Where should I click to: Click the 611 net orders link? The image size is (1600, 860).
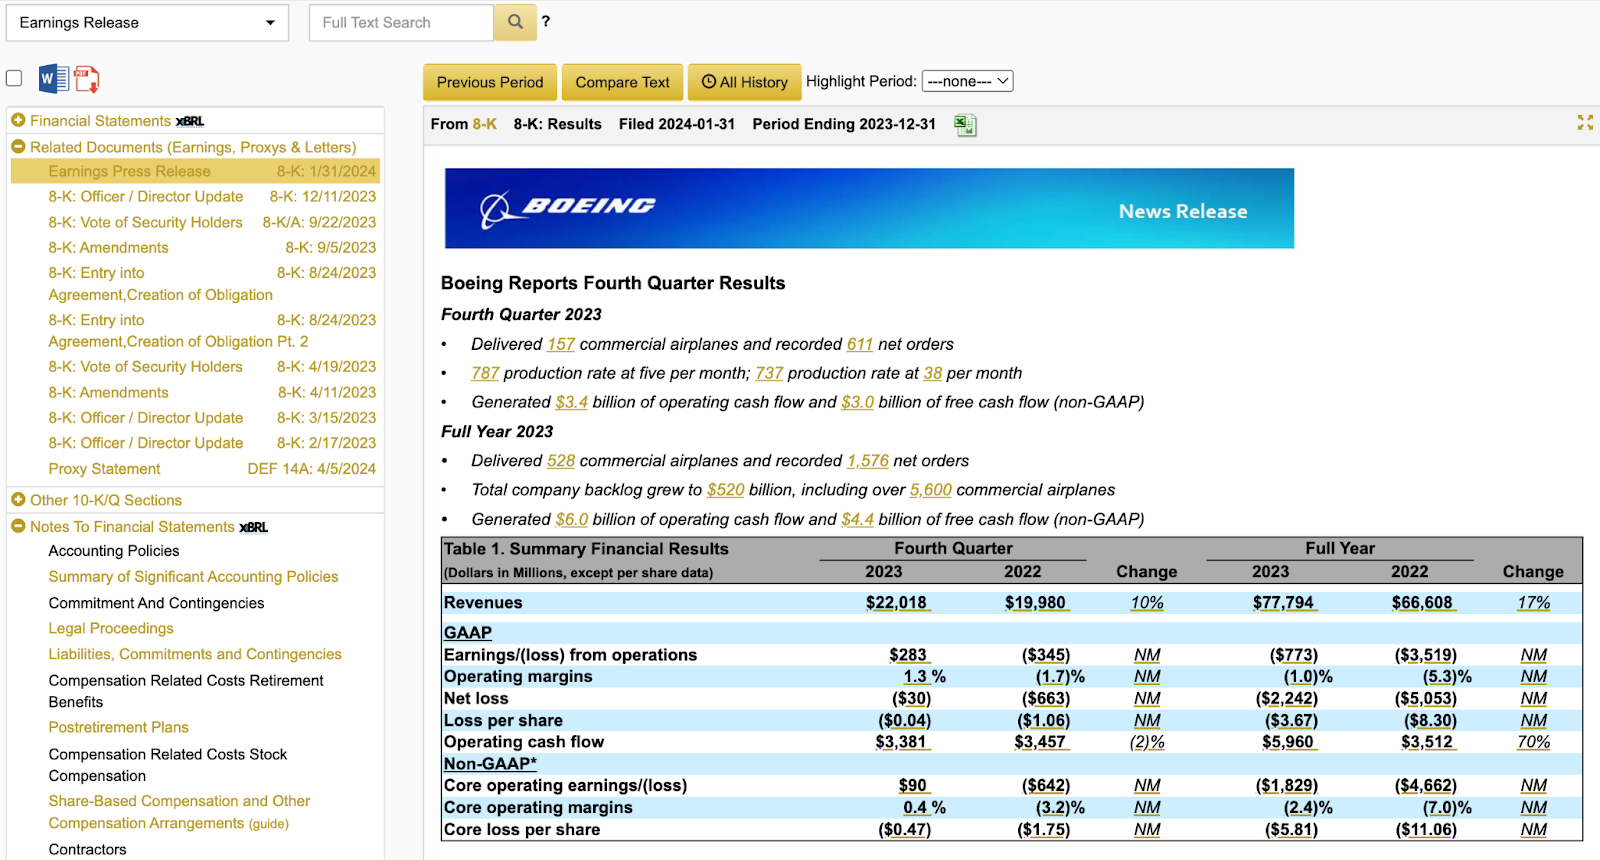pyautogui.click(x=860, y=344)
